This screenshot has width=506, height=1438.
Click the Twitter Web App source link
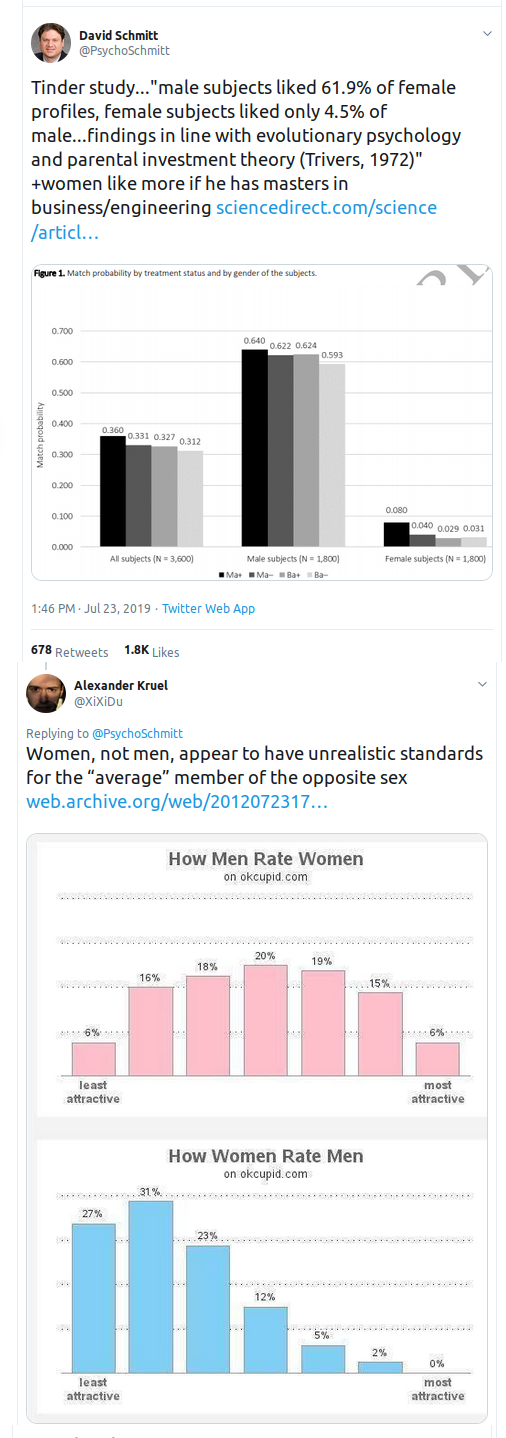click(208, 608)
